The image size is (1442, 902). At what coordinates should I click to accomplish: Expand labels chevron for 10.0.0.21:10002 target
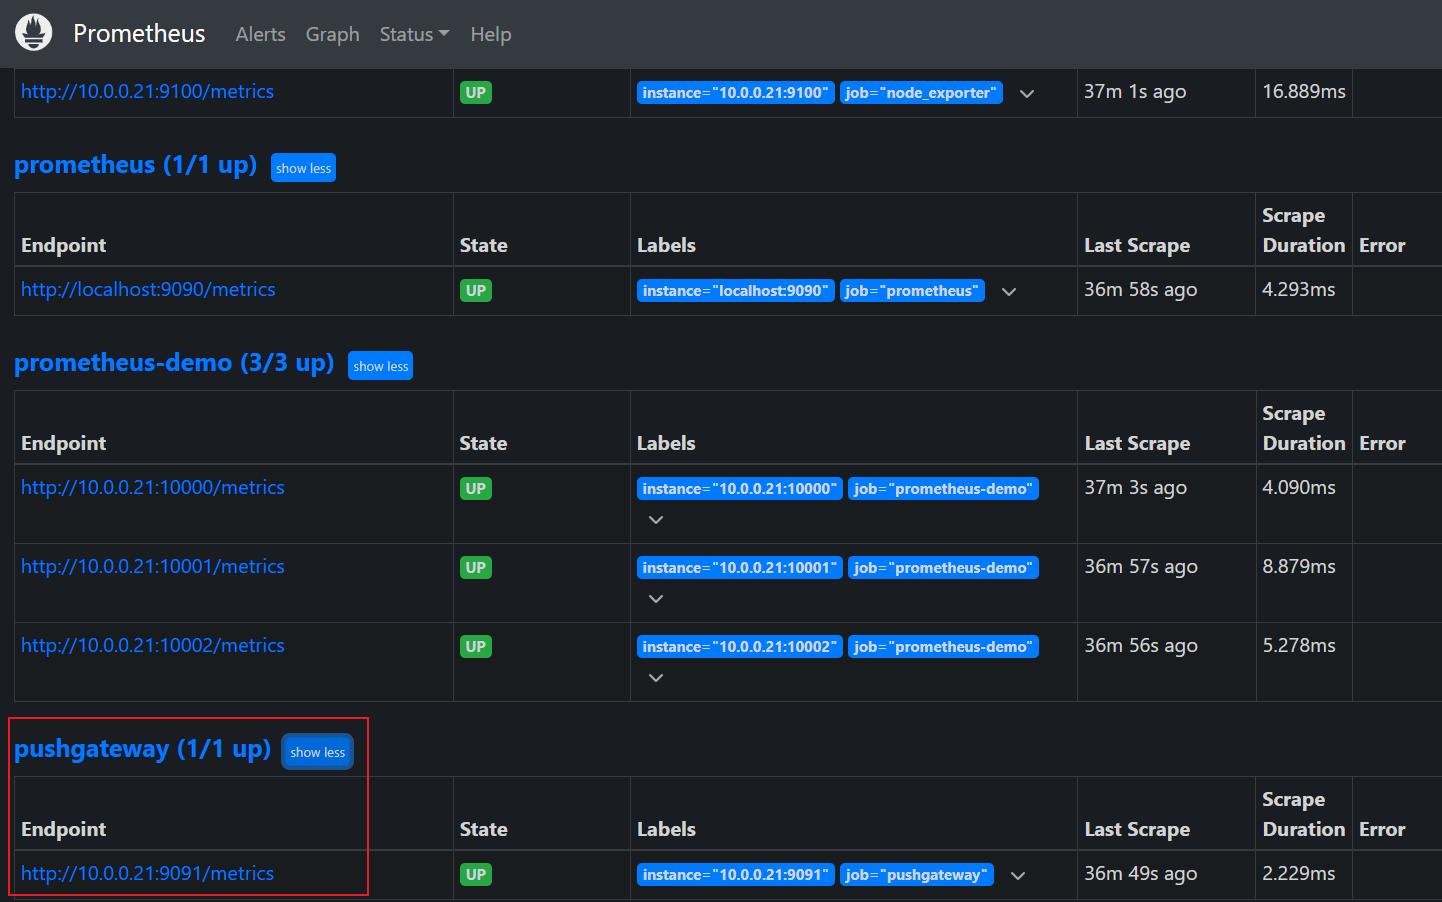[x=656, y=678]
